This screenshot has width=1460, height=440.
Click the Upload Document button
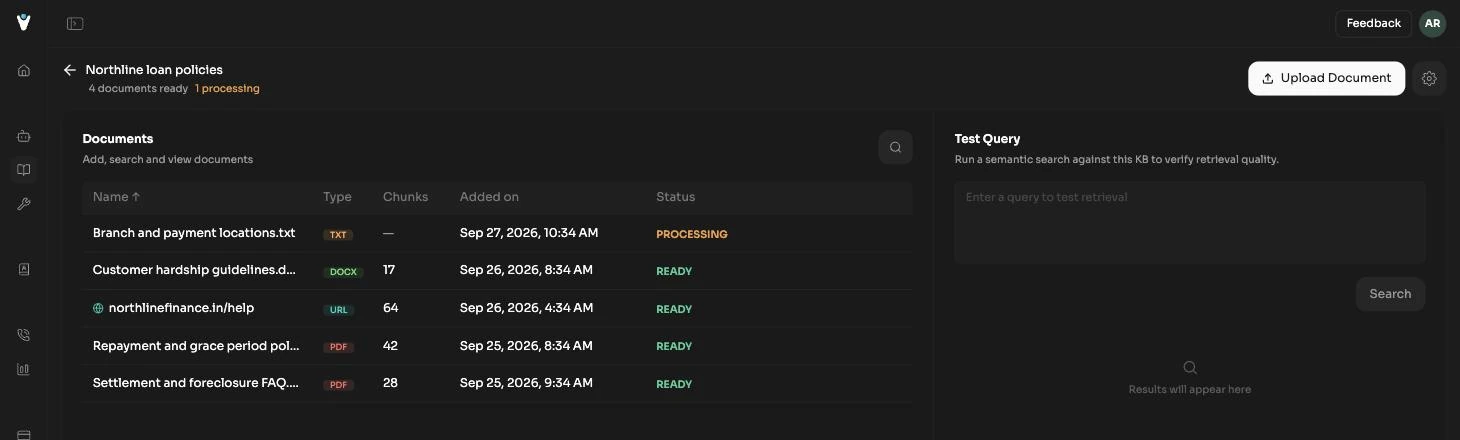(1326, 78)
